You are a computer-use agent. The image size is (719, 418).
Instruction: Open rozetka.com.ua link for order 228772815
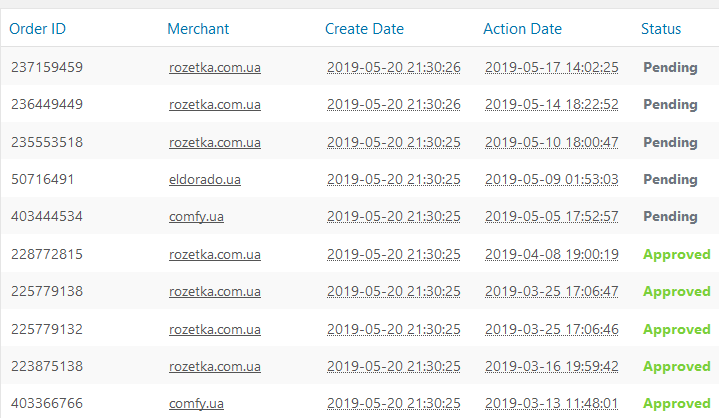(x=215, y=254)
